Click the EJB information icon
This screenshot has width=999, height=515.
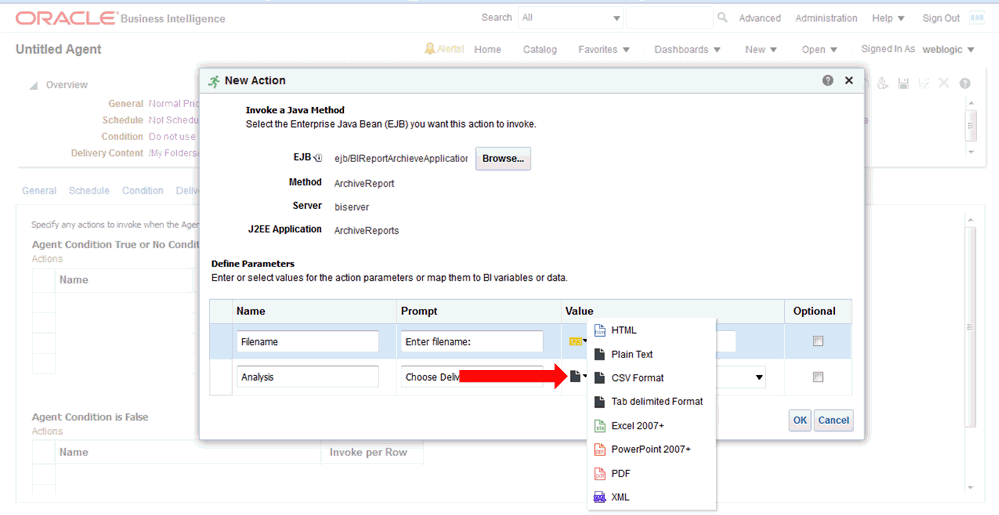[x=319, y=158]
